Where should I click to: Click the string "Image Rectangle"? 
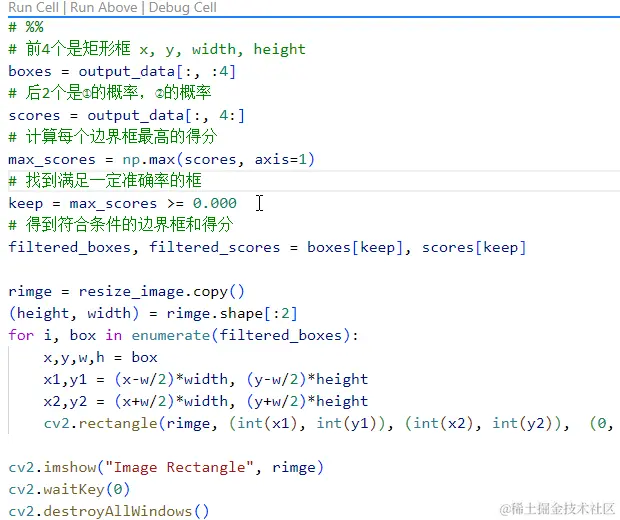(x=180, y=467)
